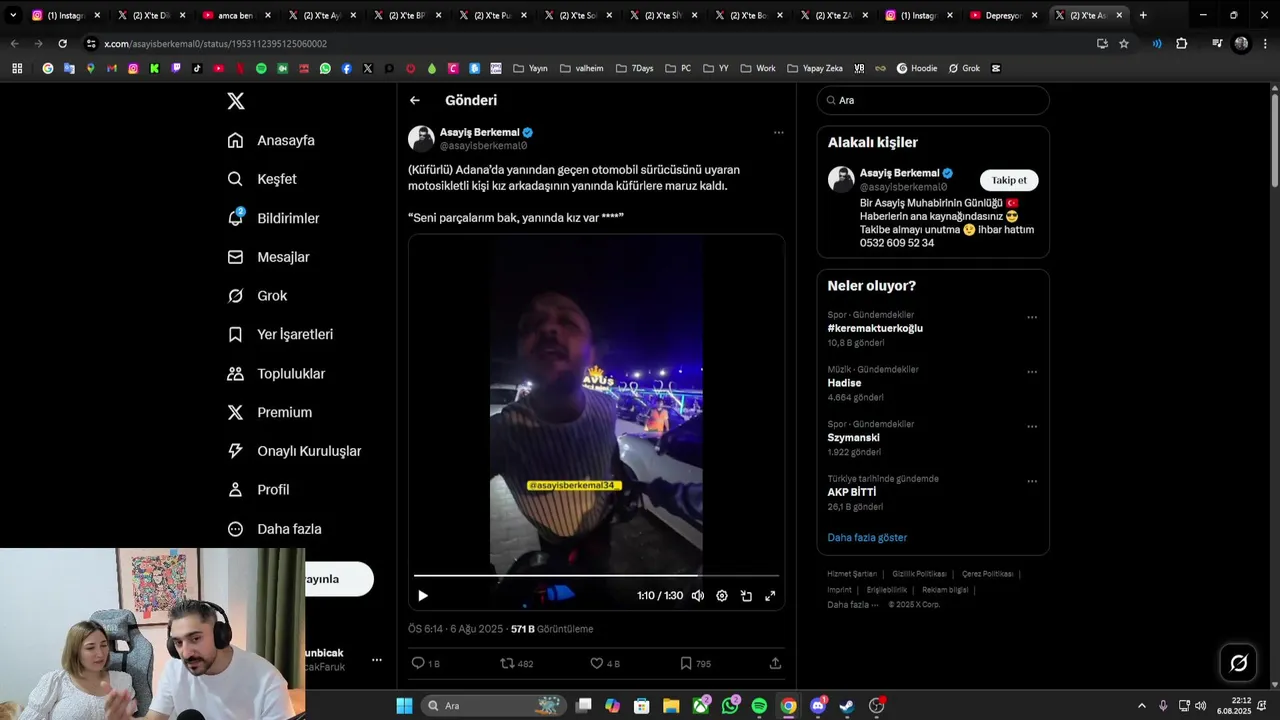Toggle picture-in-picture for the video

pyautogui.click(x=746, y=596)
